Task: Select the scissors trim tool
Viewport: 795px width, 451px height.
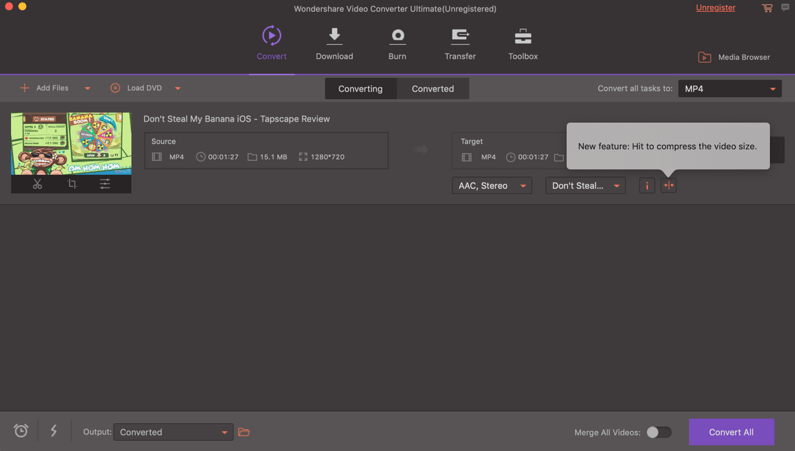Action: point(38,184)
